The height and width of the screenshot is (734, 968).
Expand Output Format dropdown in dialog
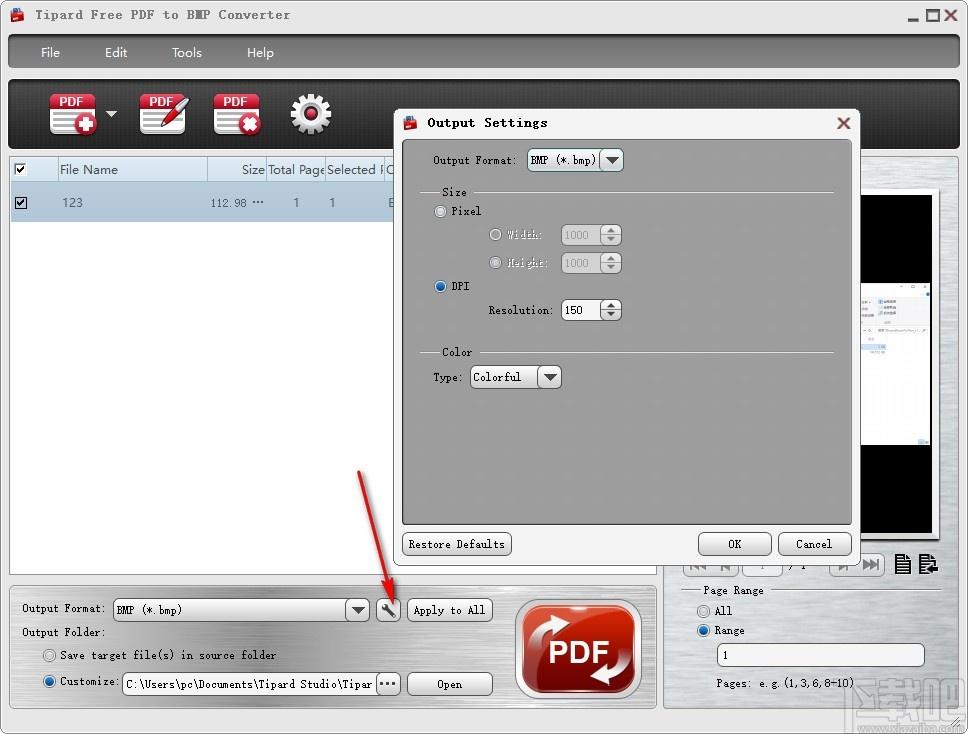click(612, 161)
